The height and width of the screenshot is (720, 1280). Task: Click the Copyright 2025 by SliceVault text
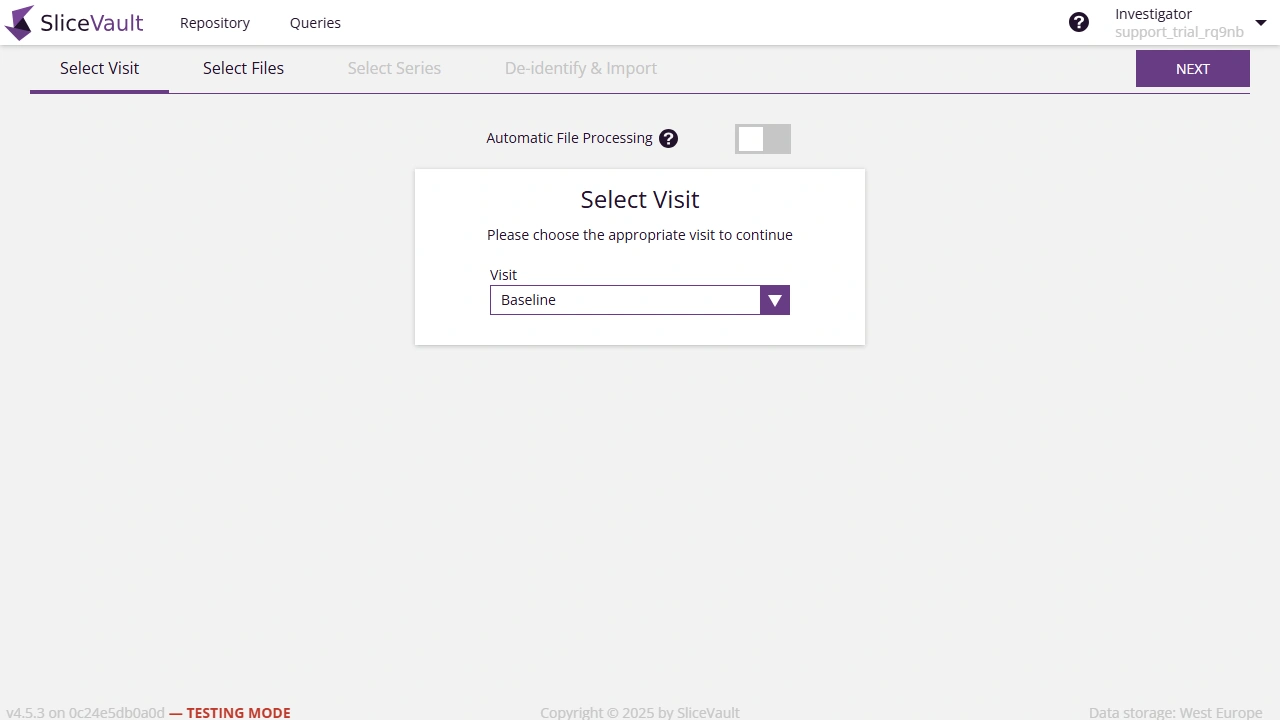(x=640, y=713)
